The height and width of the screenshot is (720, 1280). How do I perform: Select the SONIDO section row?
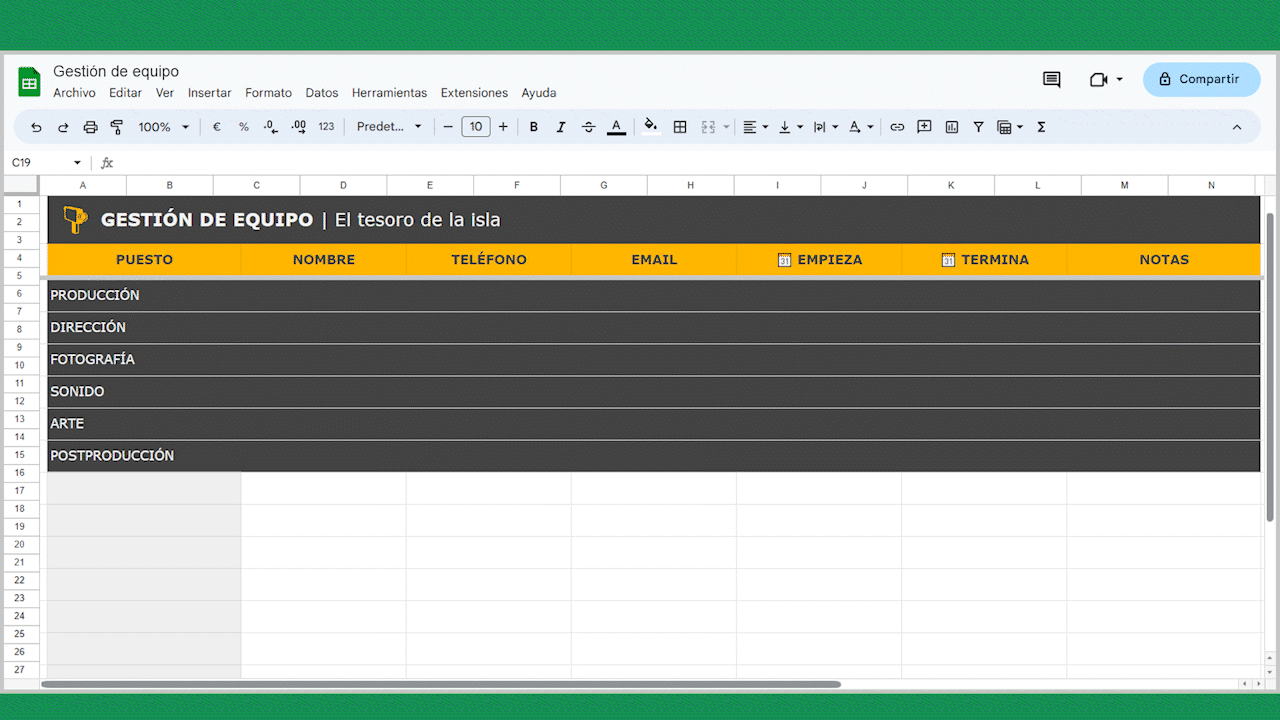(653, 391)
